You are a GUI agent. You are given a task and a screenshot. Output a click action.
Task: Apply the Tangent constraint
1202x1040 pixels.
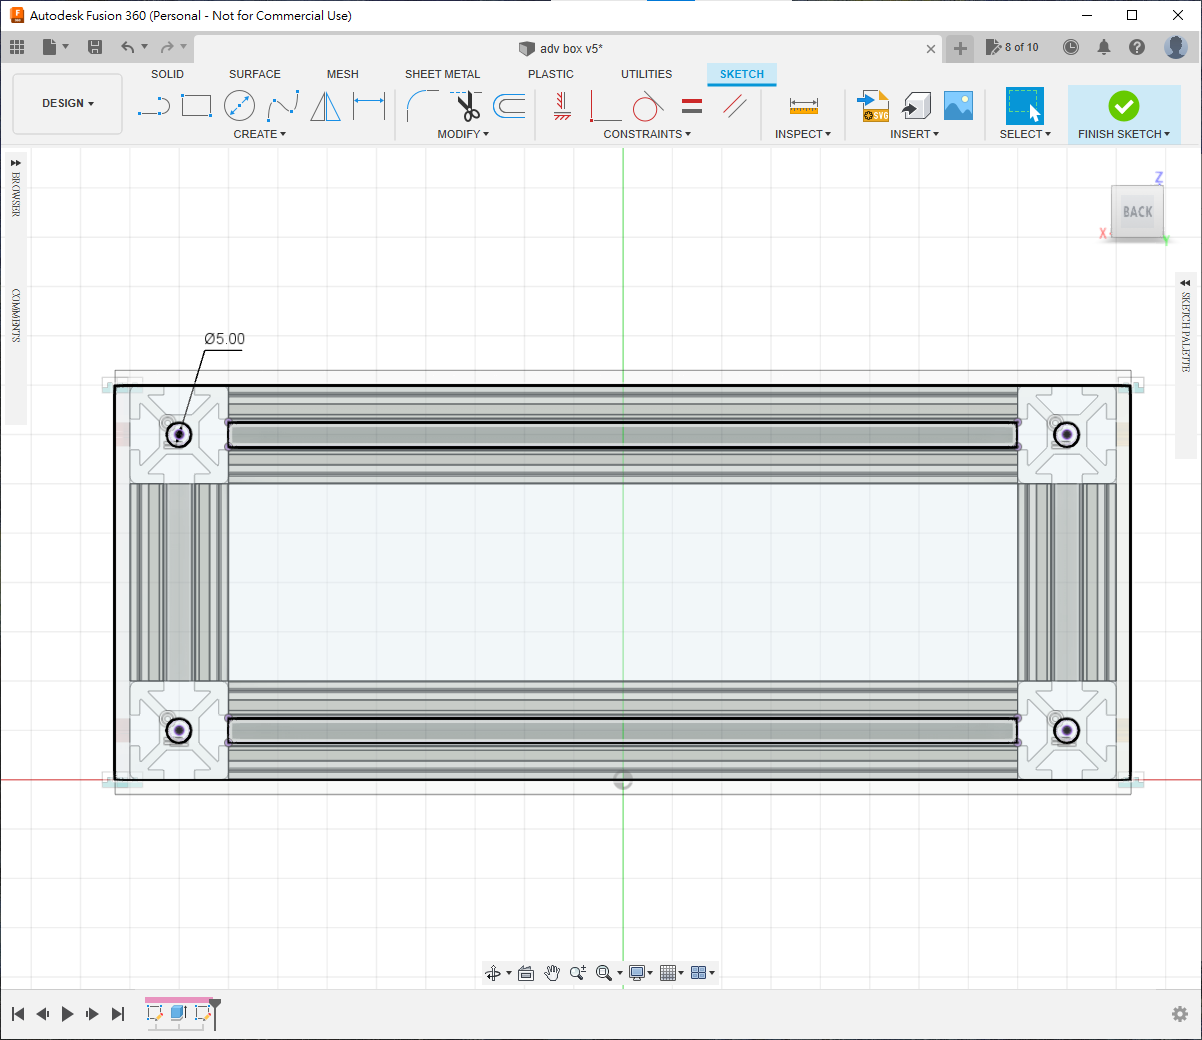(647, 105)
